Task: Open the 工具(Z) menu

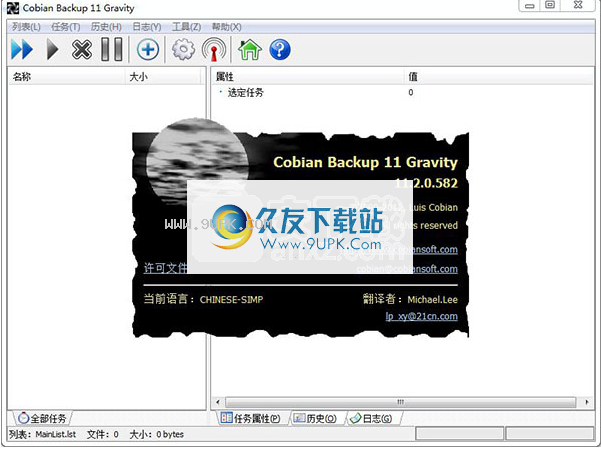Action: pos(186,27)
